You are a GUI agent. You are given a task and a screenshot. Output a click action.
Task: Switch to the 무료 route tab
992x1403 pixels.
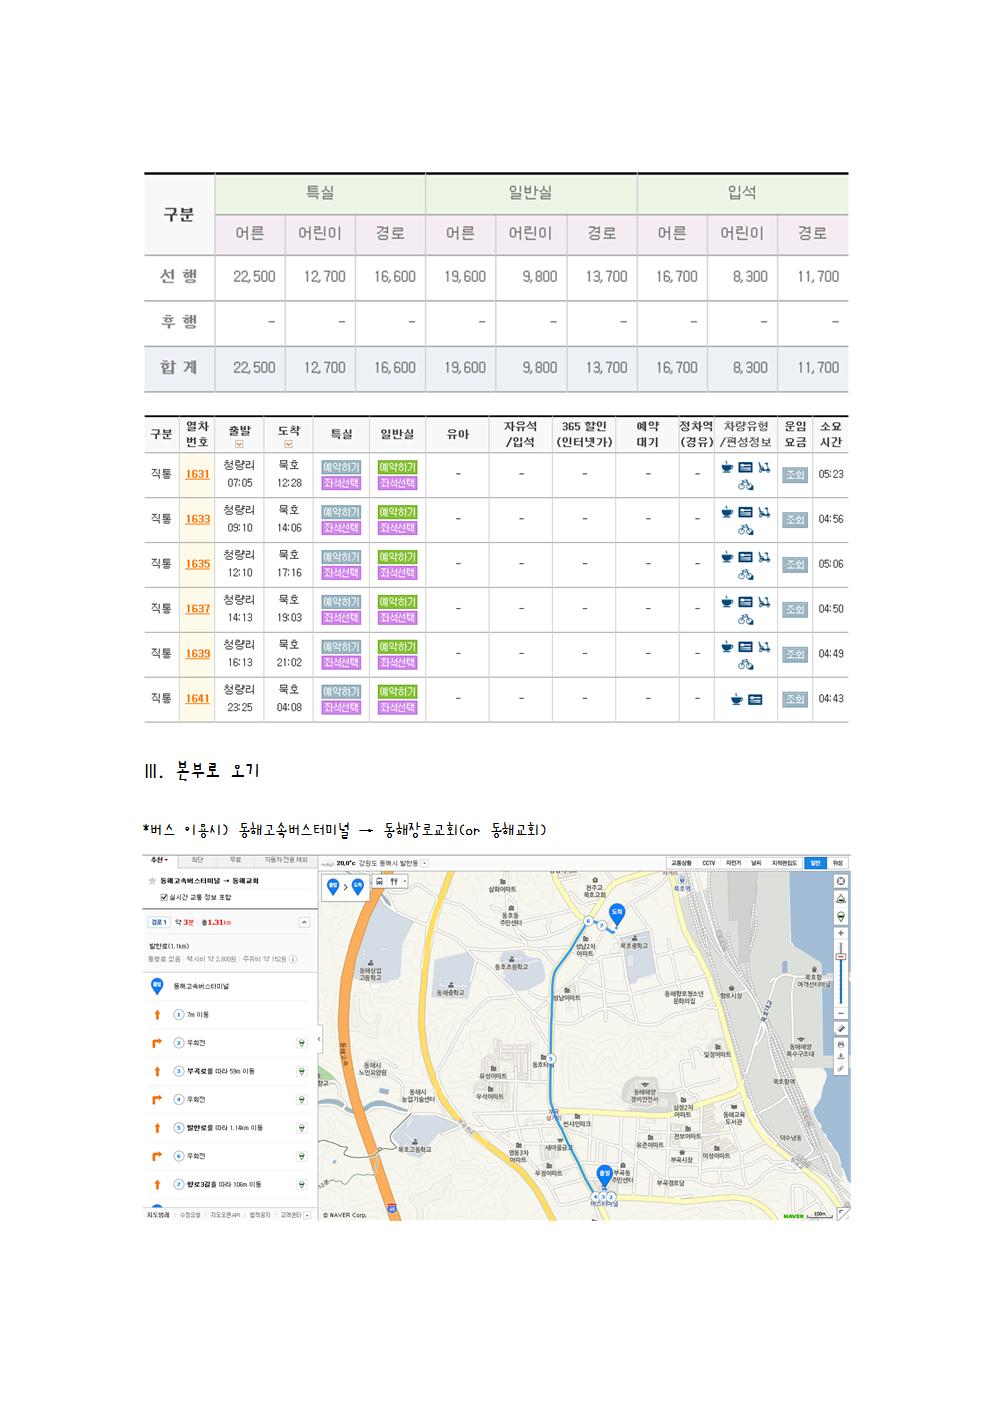pos(235,859)
